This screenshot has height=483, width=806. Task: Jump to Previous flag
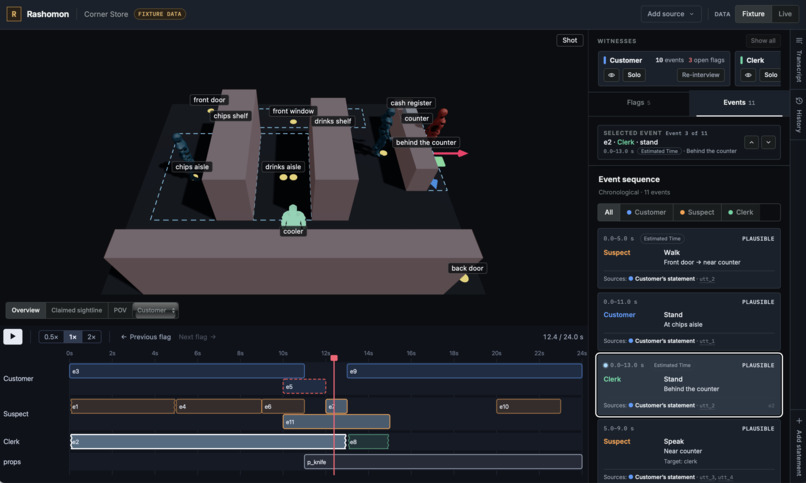145,337
